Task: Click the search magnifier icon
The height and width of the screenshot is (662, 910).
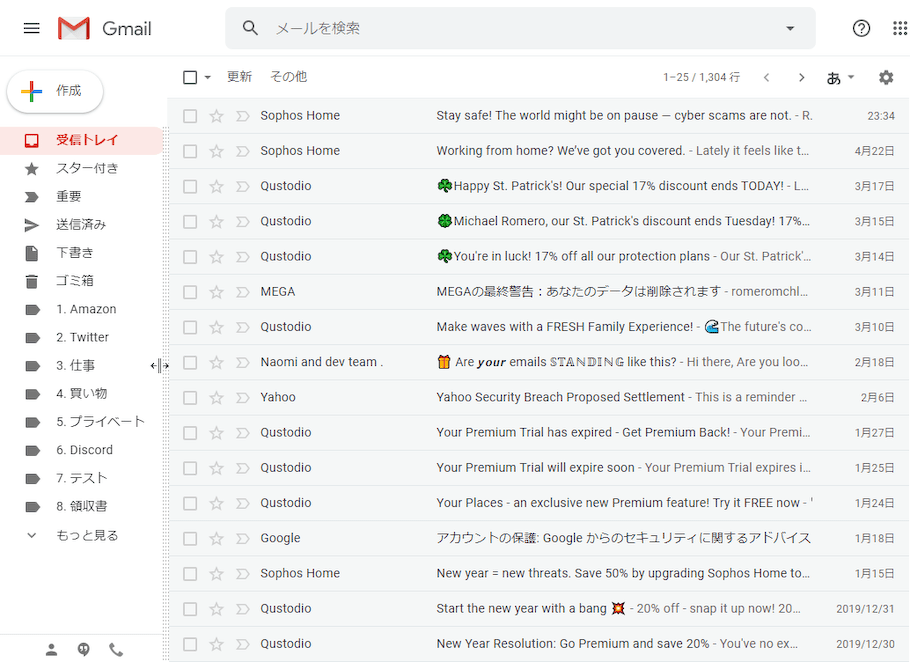Action: pos(250,28)
